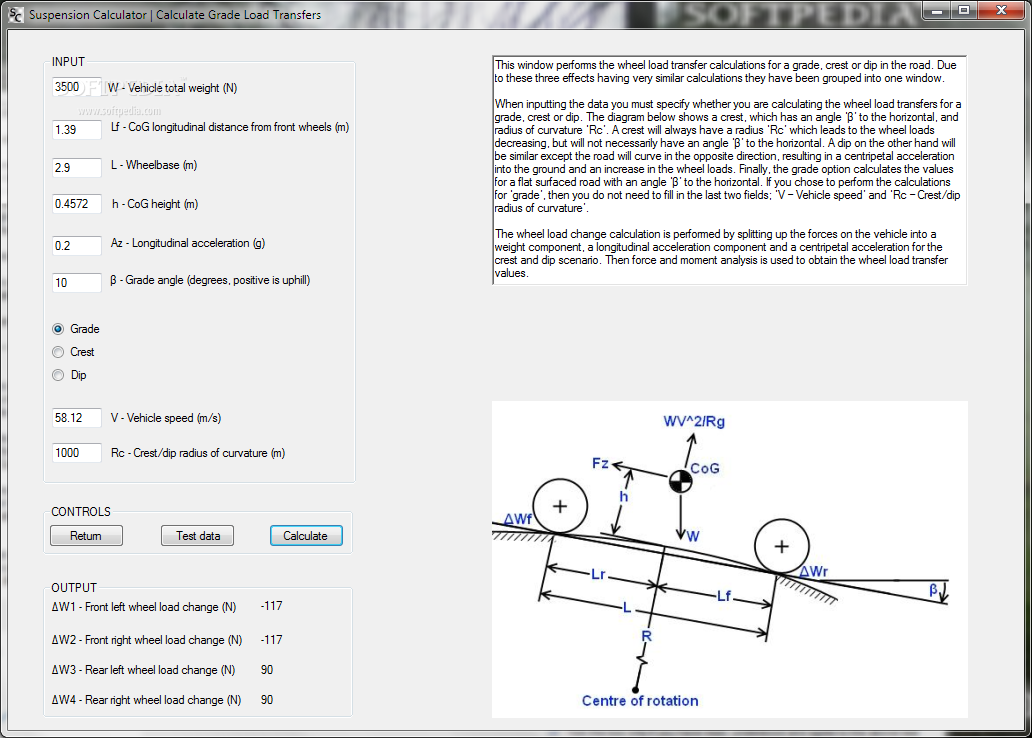Click the crest load transfer diagram
Viewport: 1032px width, 738px height.
coord(729,559)
